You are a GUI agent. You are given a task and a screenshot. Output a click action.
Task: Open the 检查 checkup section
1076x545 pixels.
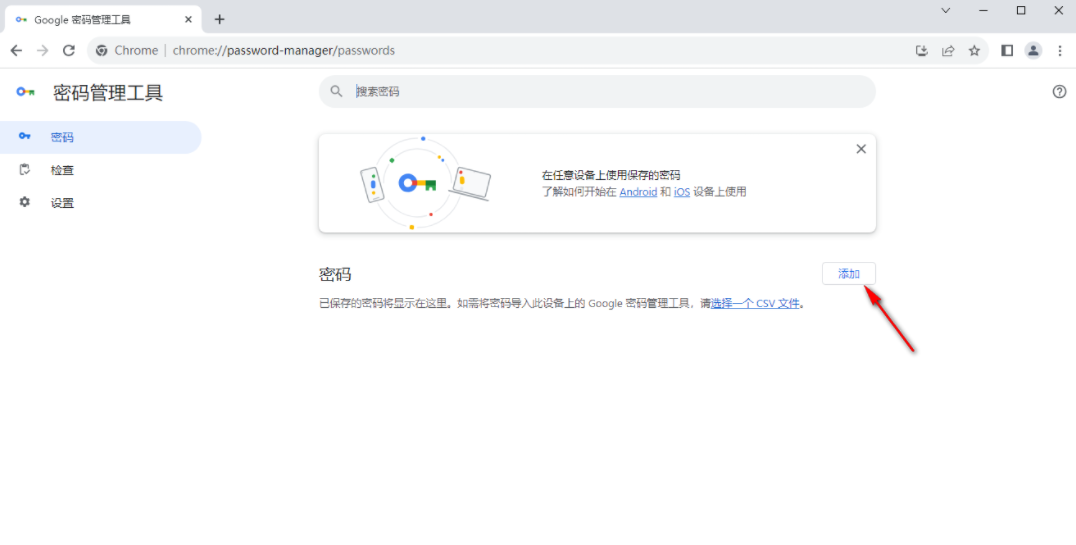click(x=100, y=170)
